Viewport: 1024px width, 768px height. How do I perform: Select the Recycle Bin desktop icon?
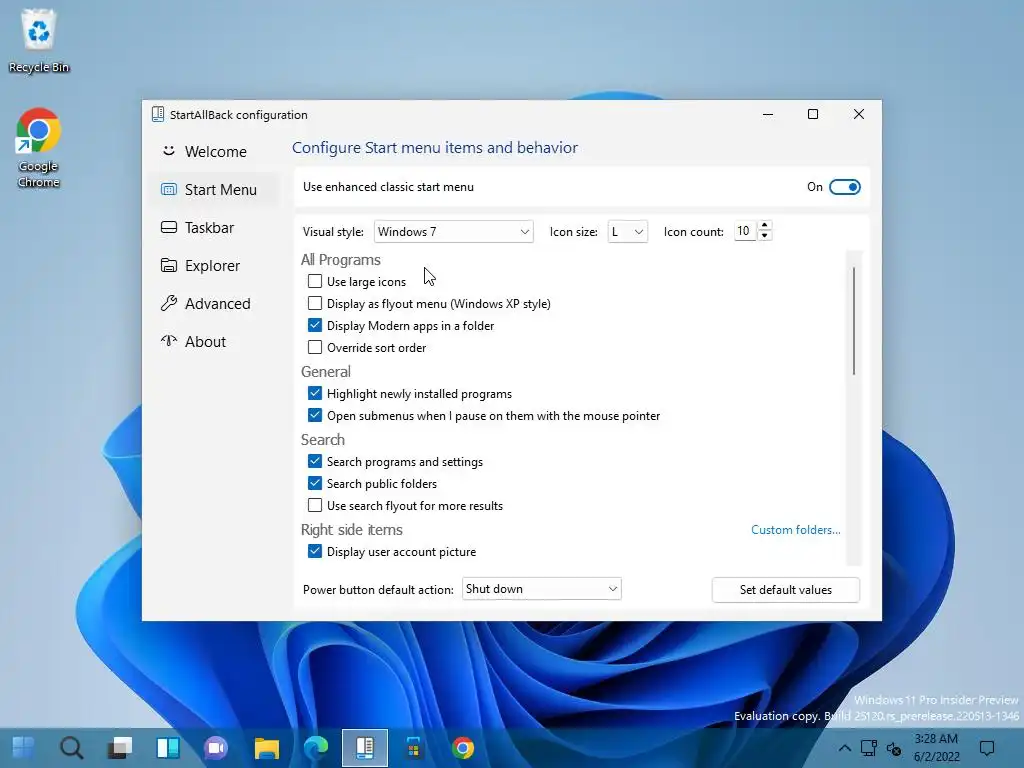39,41
